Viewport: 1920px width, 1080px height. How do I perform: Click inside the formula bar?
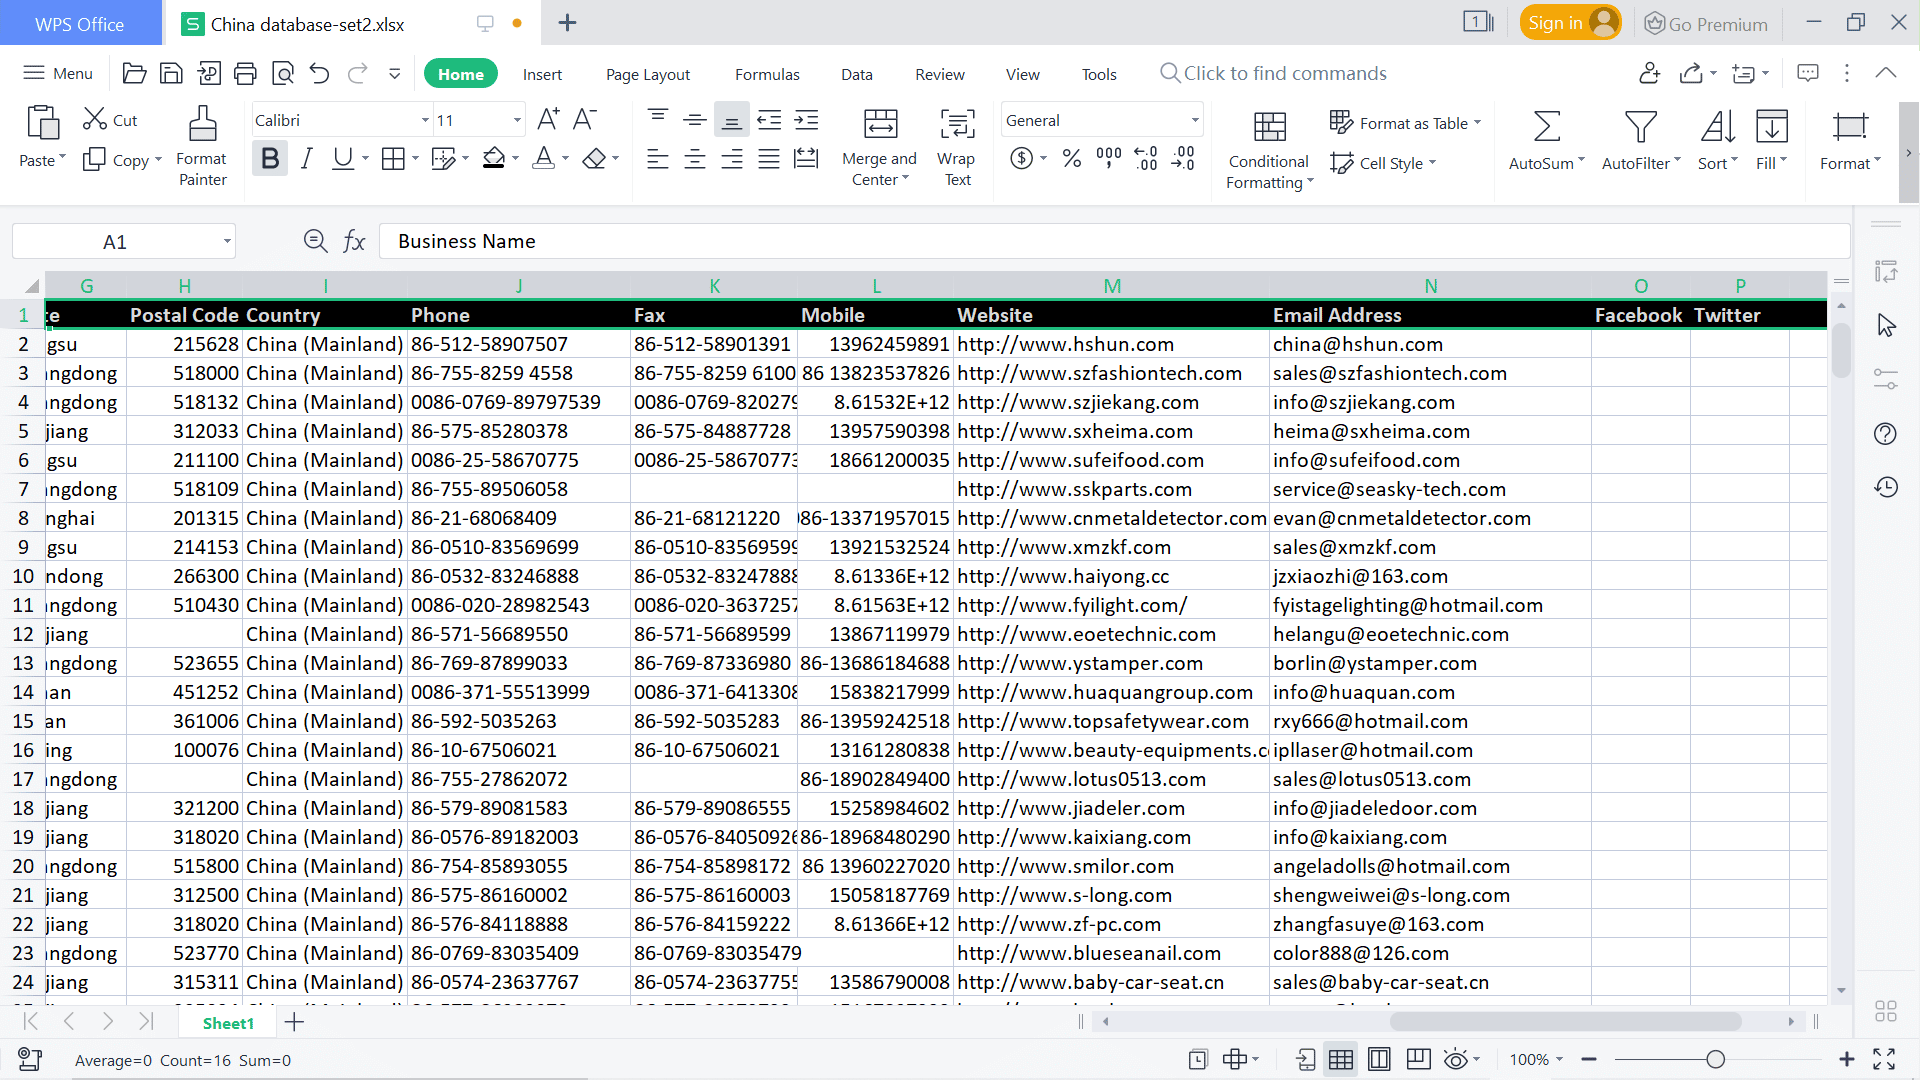[x=800, y=241]
